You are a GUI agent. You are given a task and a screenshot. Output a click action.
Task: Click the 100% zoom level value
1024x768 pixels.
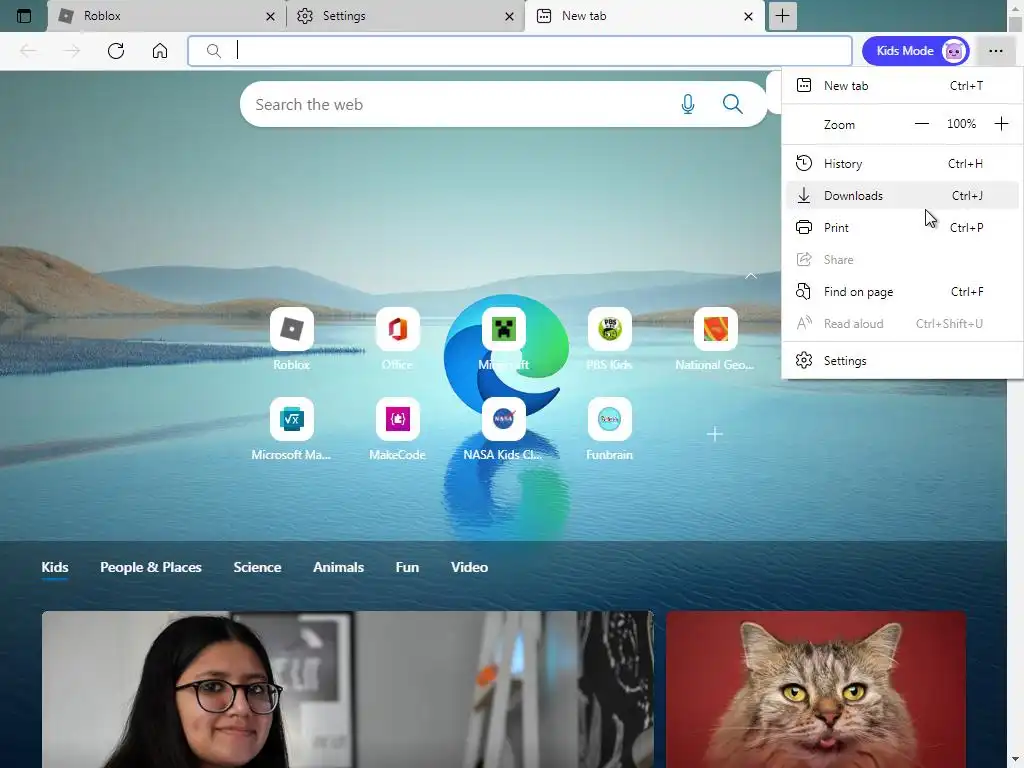961,124
